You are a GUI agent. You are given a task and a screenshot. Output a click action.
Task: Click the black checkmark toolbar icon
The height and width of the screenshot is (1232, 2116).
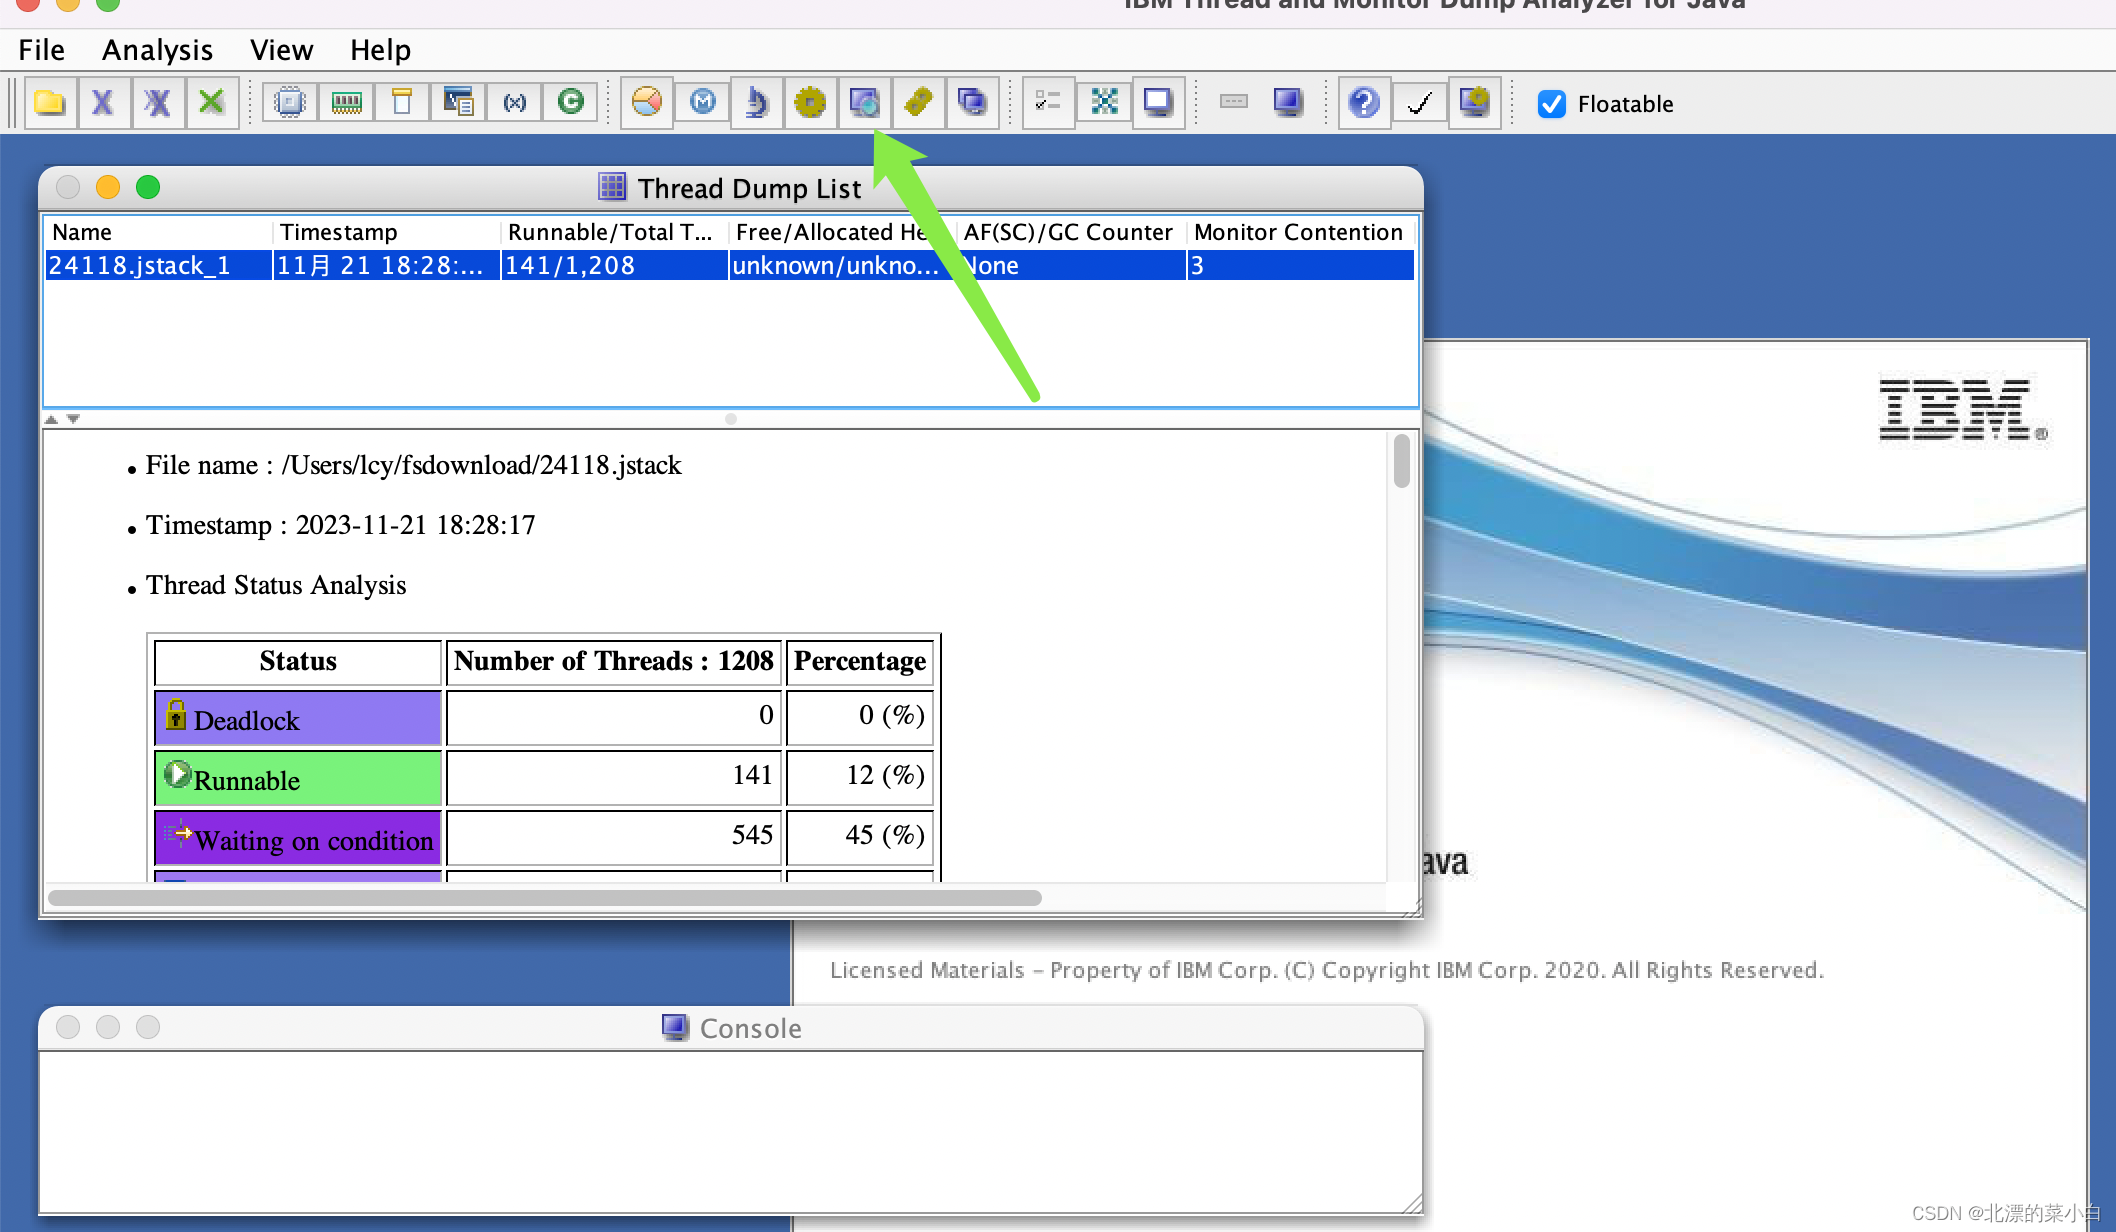click(x=1419, y=102)
